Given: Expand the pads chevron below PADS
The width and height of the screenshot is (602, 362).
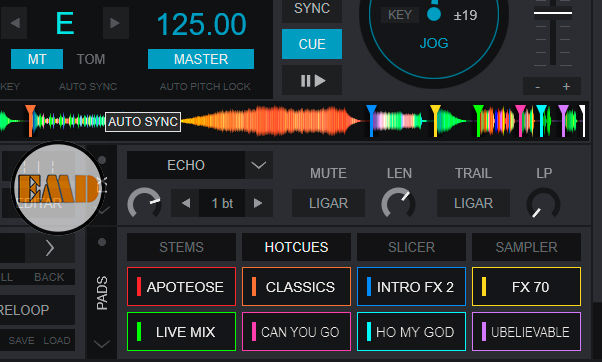Looking at the screenshot, I should [102, 343].
